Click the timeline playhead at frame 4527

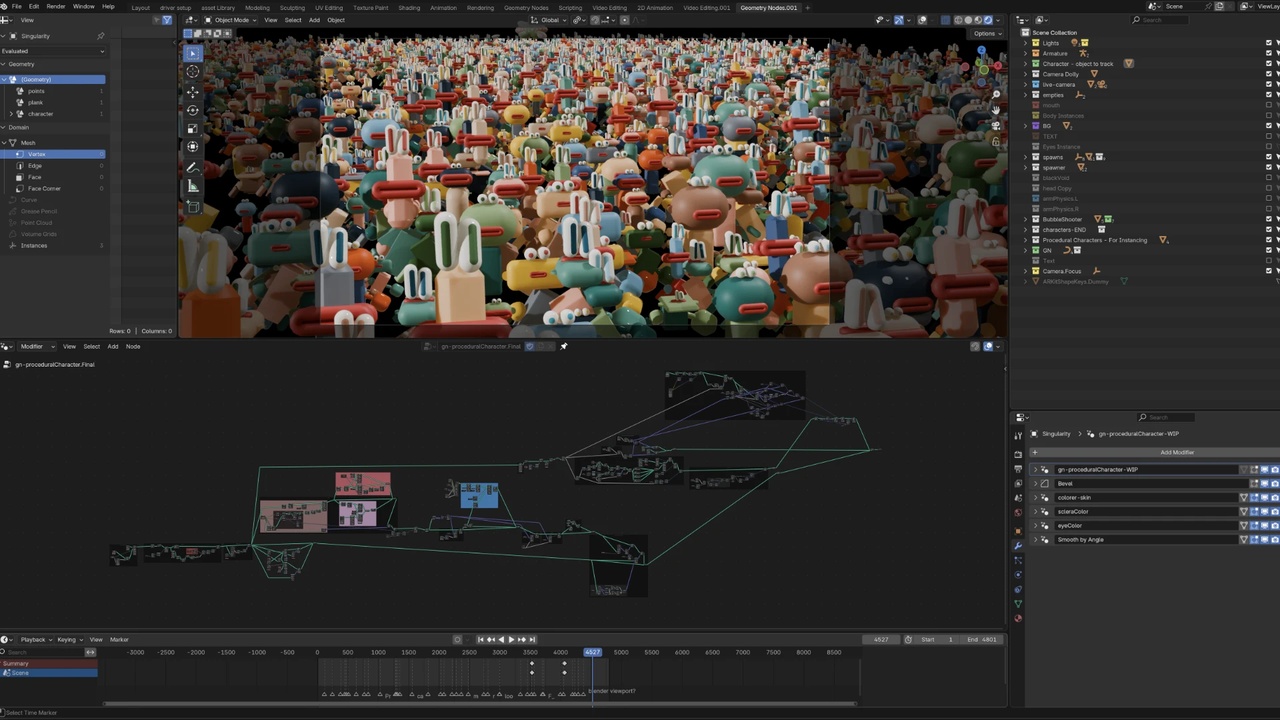593,652
